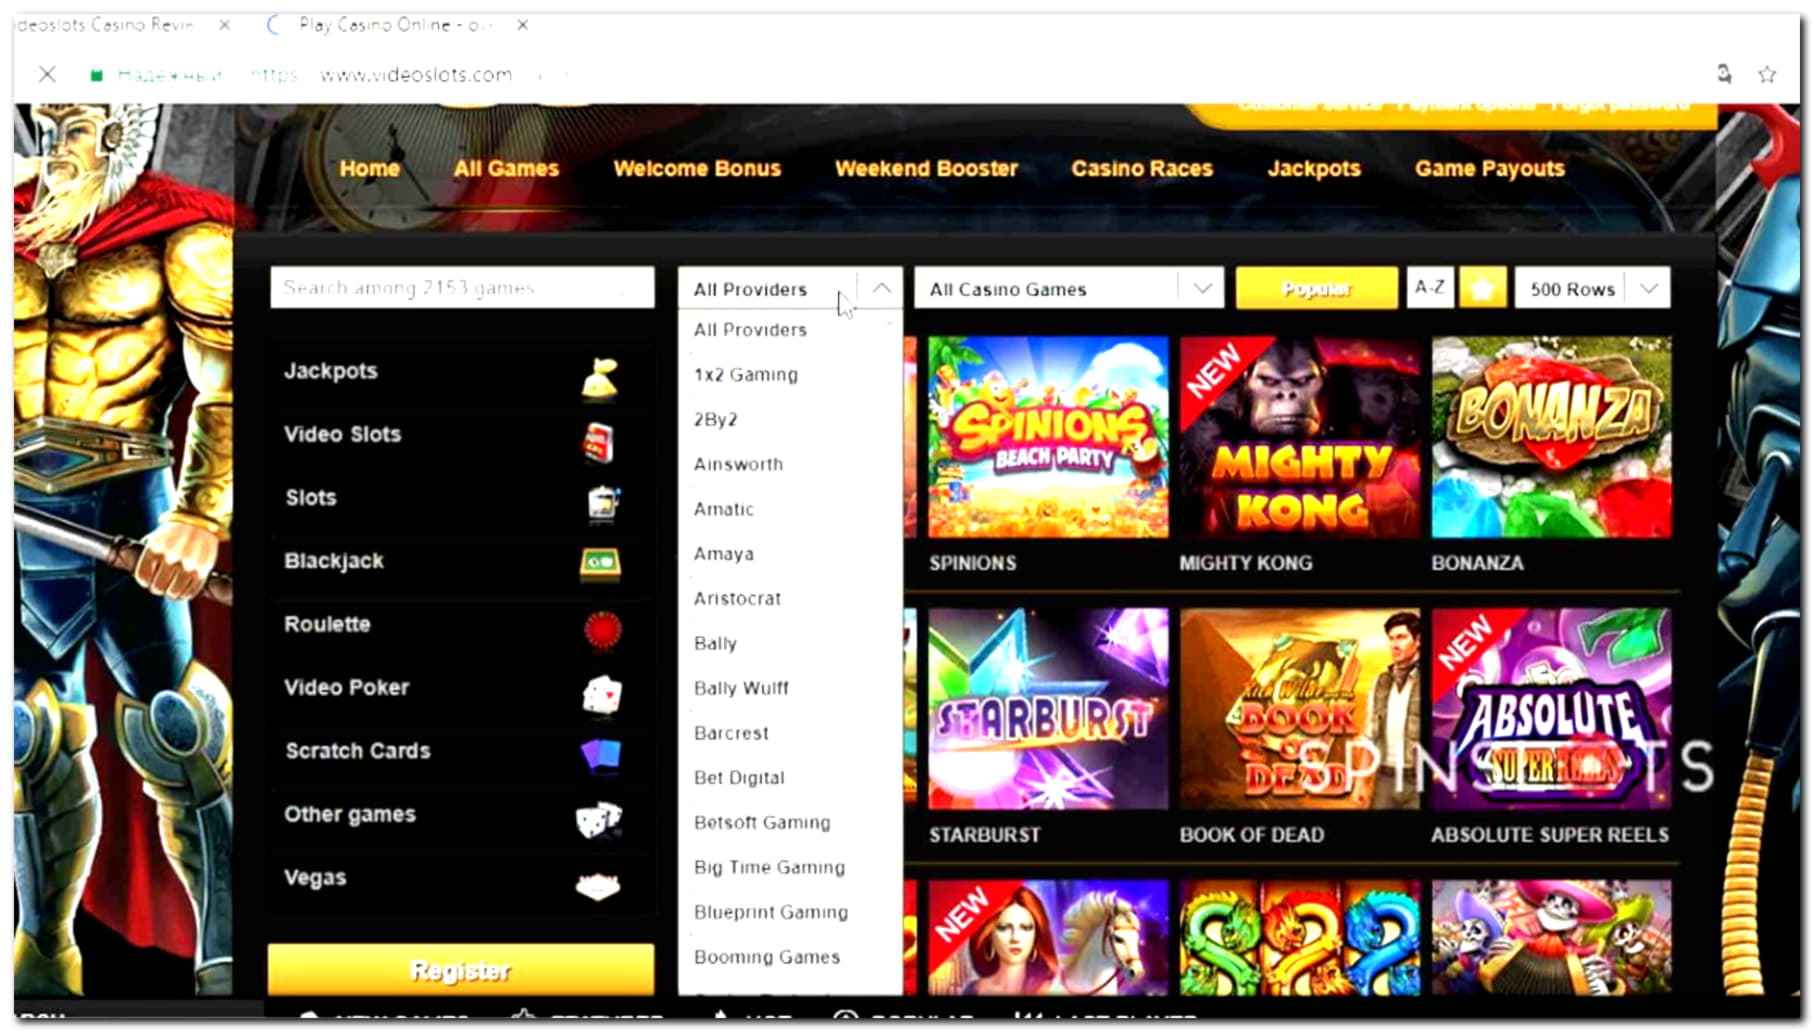Open the 500 Rows dropdown
This screenshot has height=1032, width=1814.
tap(1592, 289)
